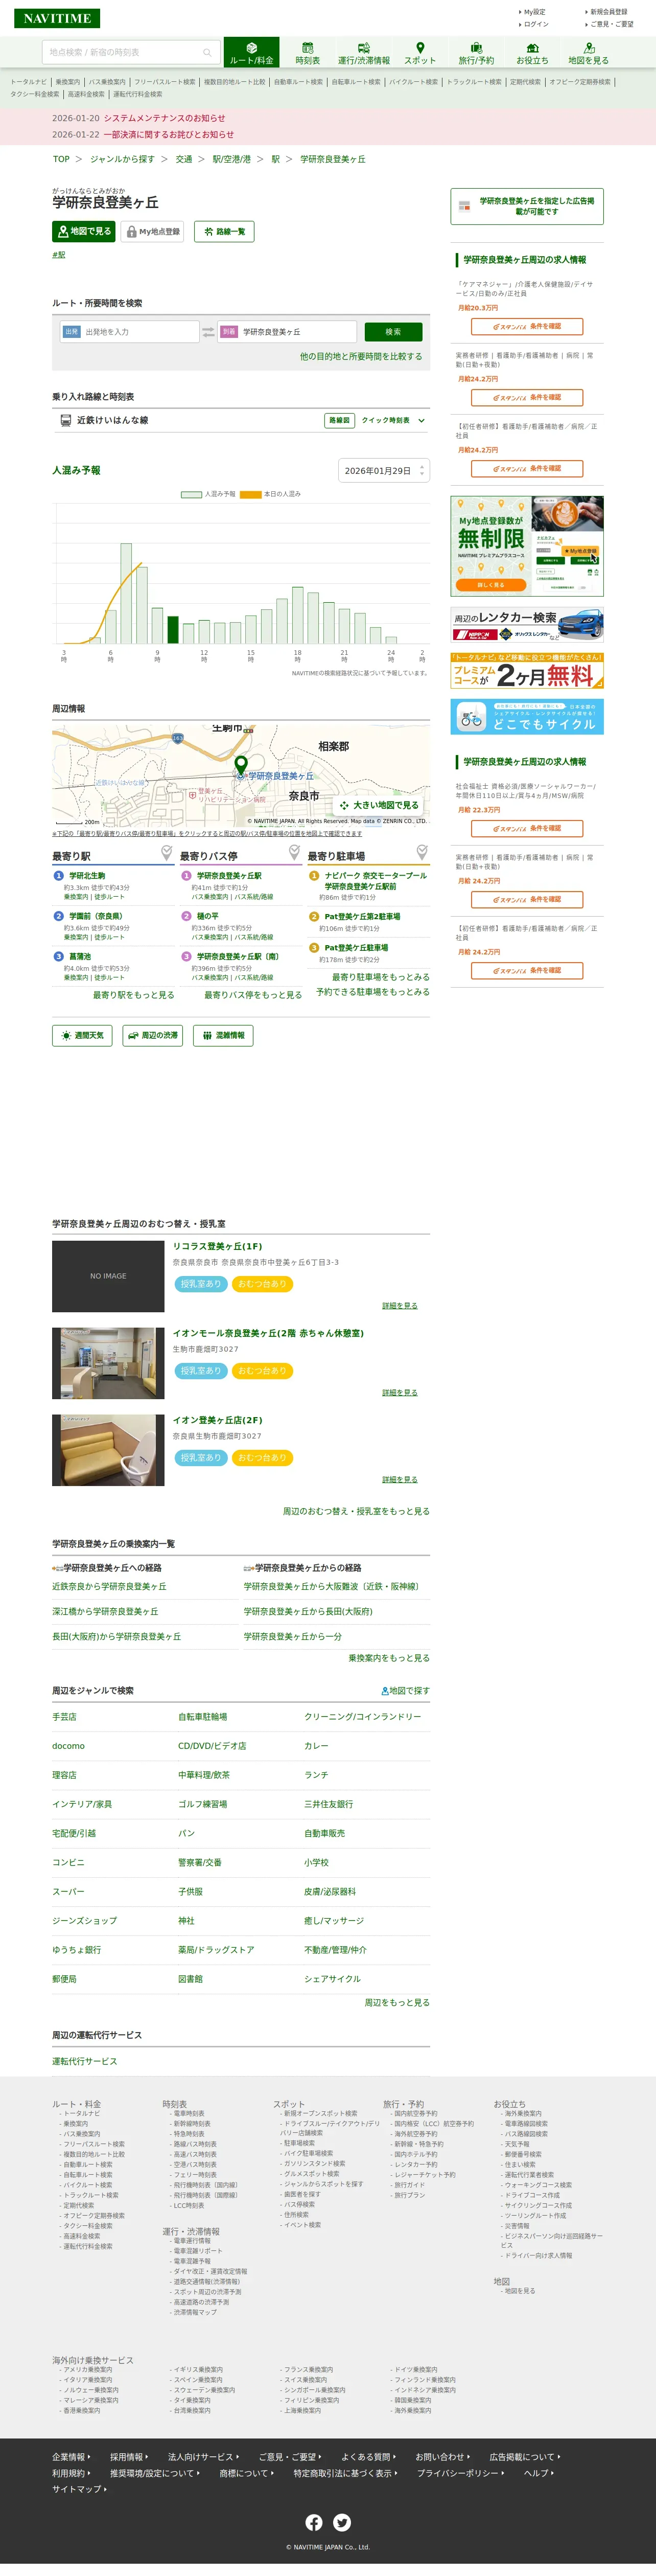This screenshot has width=656, height=2576.
Task: Click プライバシーポリシー in the footer
Action: click(461, 2472)
